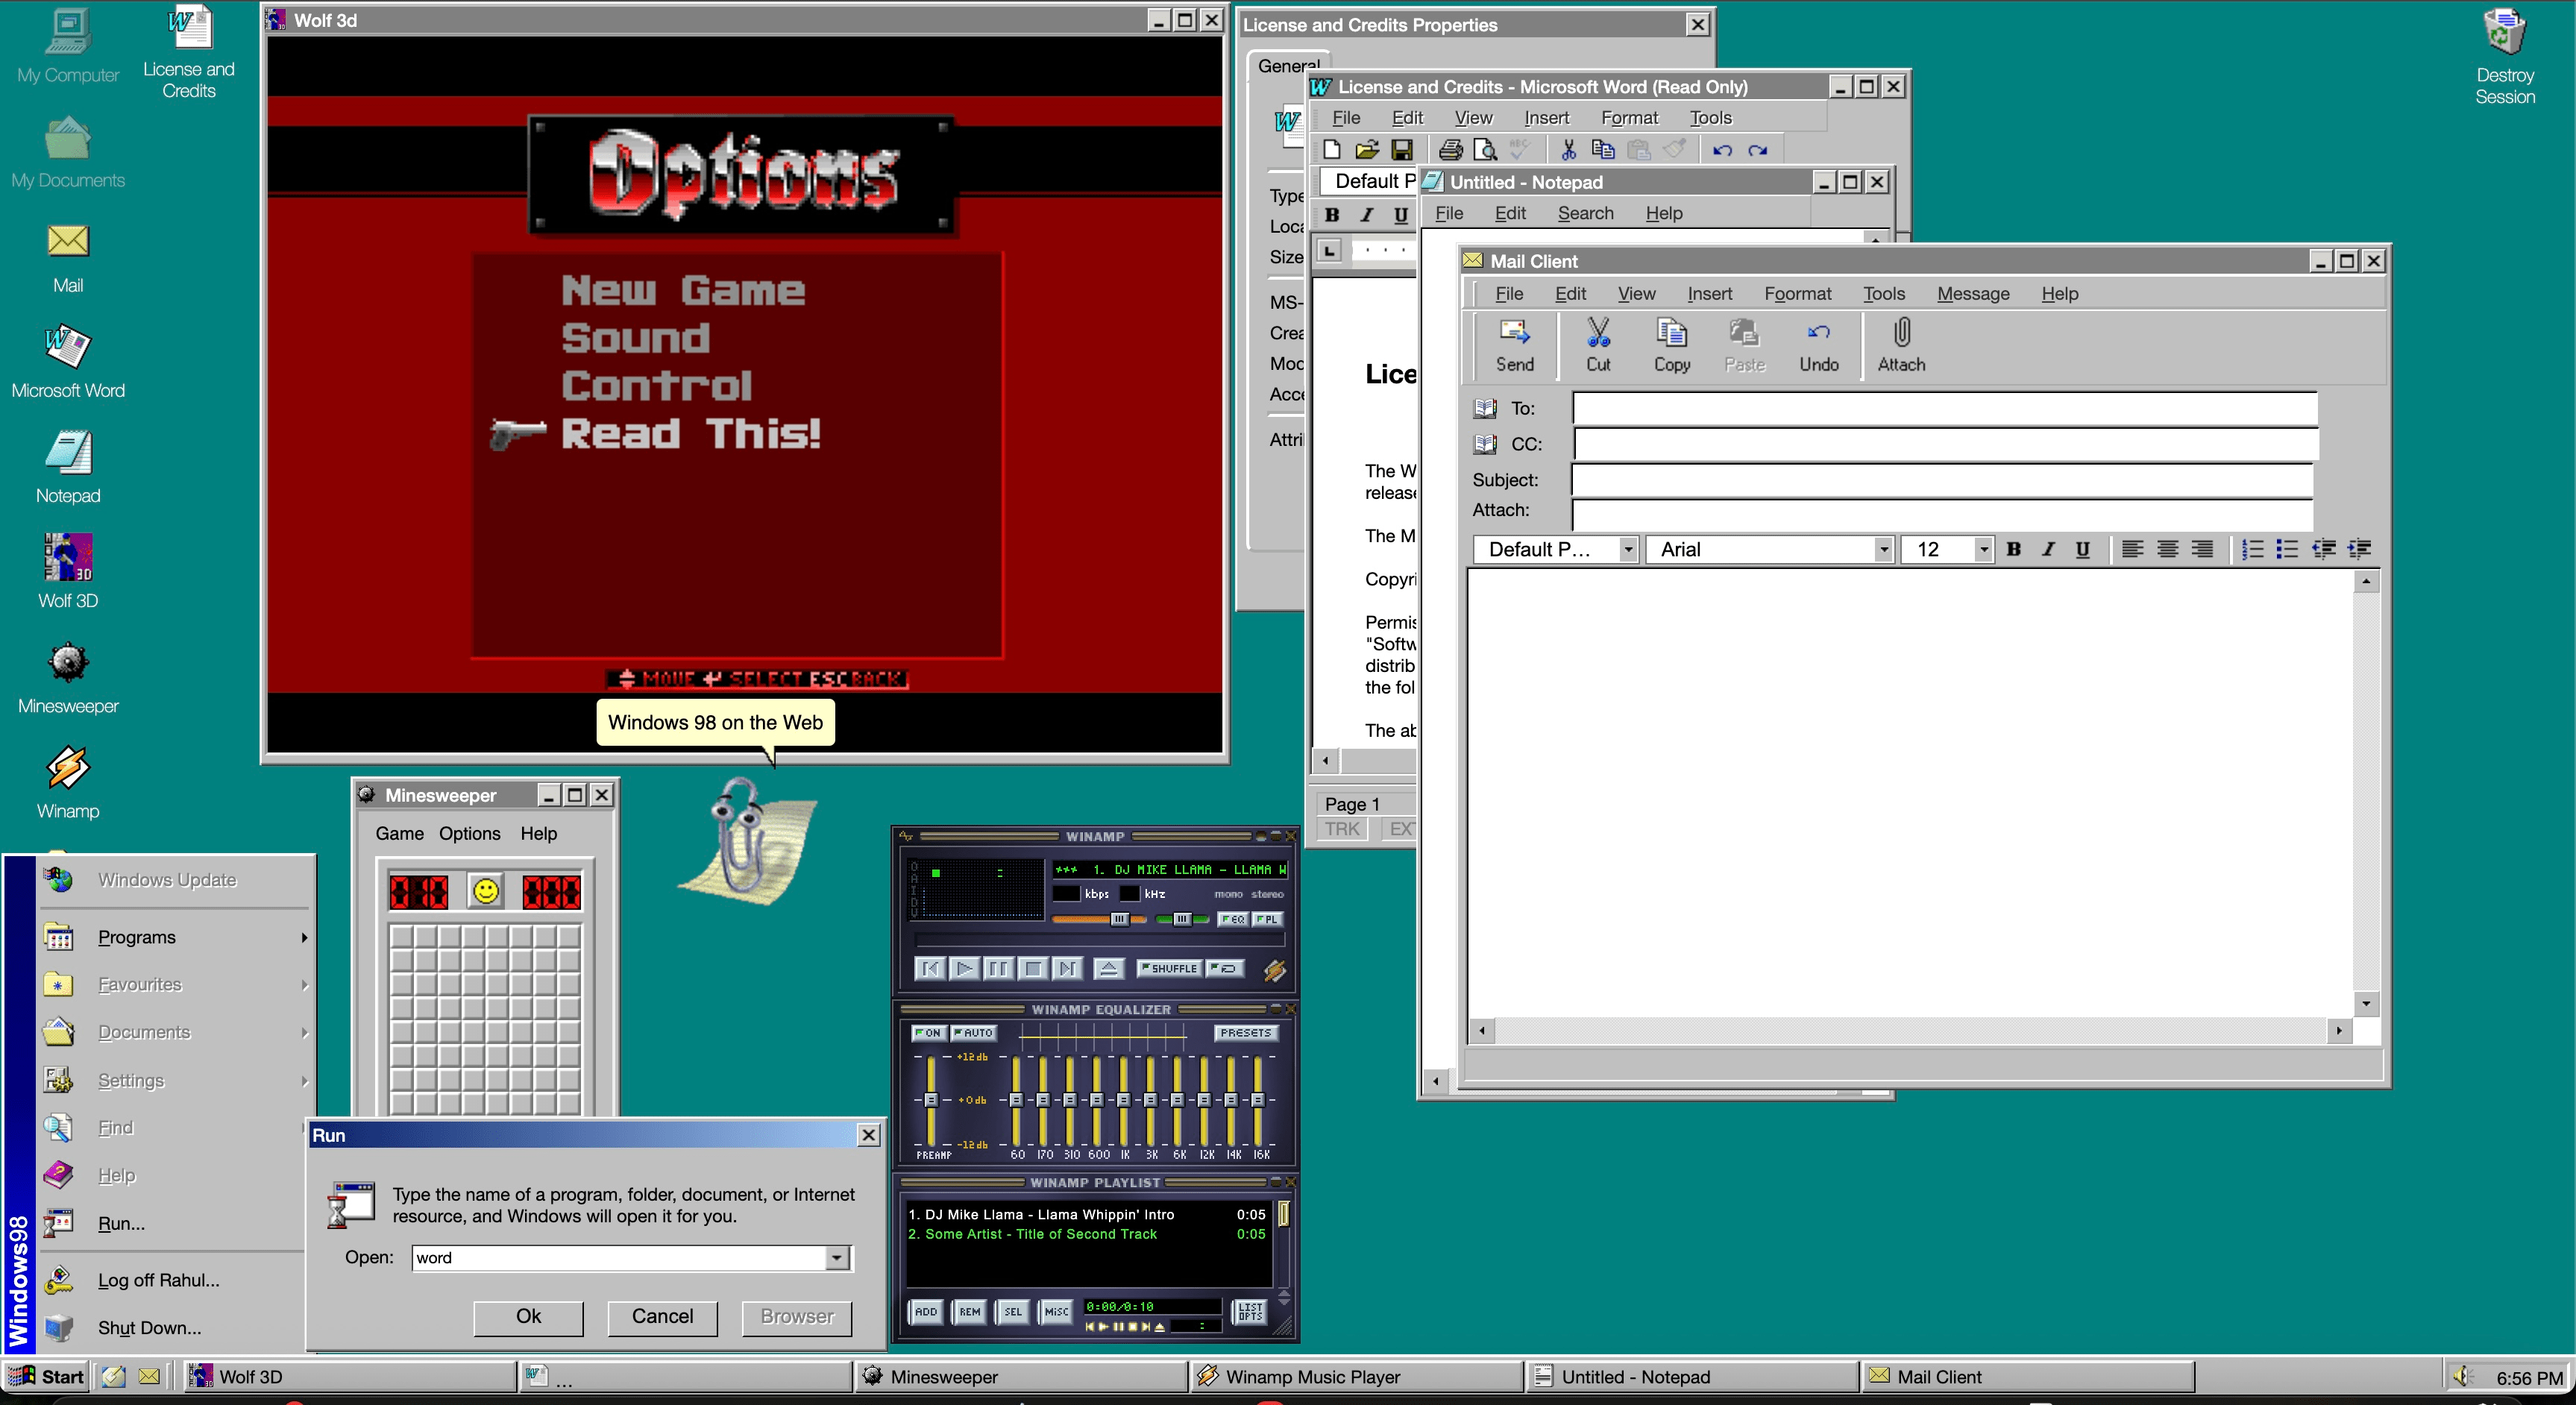
Task: Open the font size 12 dropdown
Action: point(1983,549)
